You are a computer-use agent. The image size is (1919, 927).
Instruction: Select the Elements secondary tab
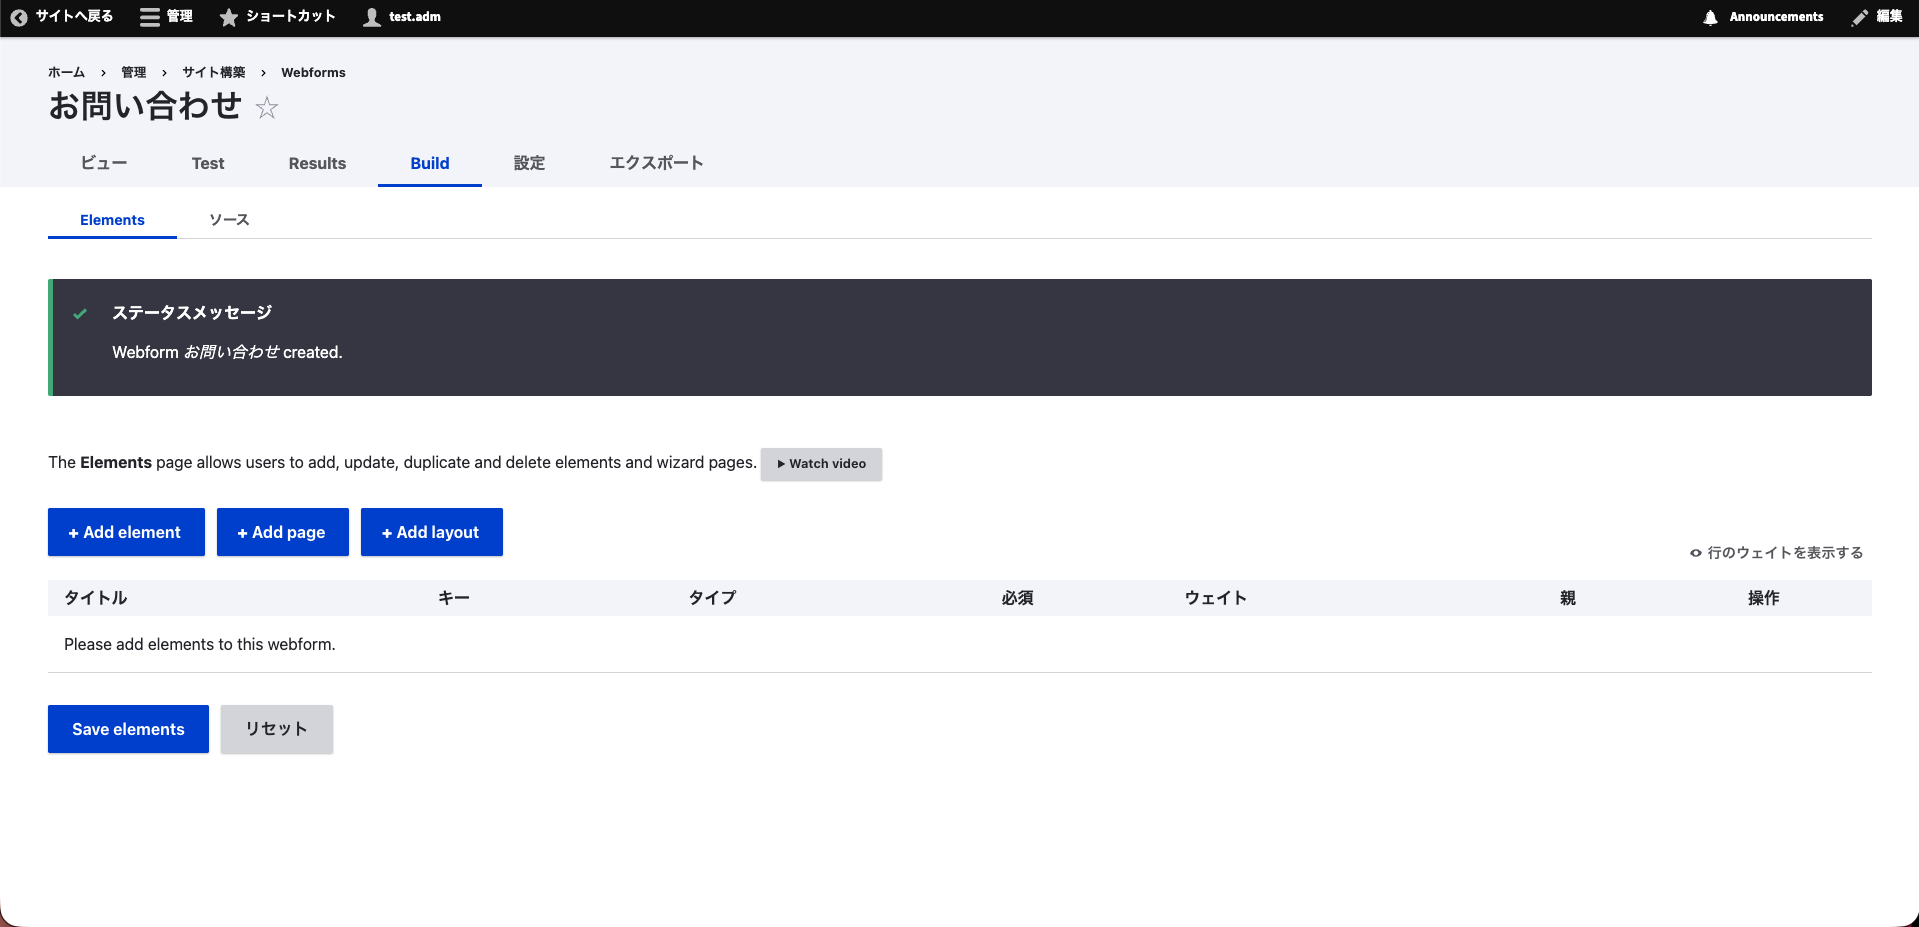coord(112,220)
